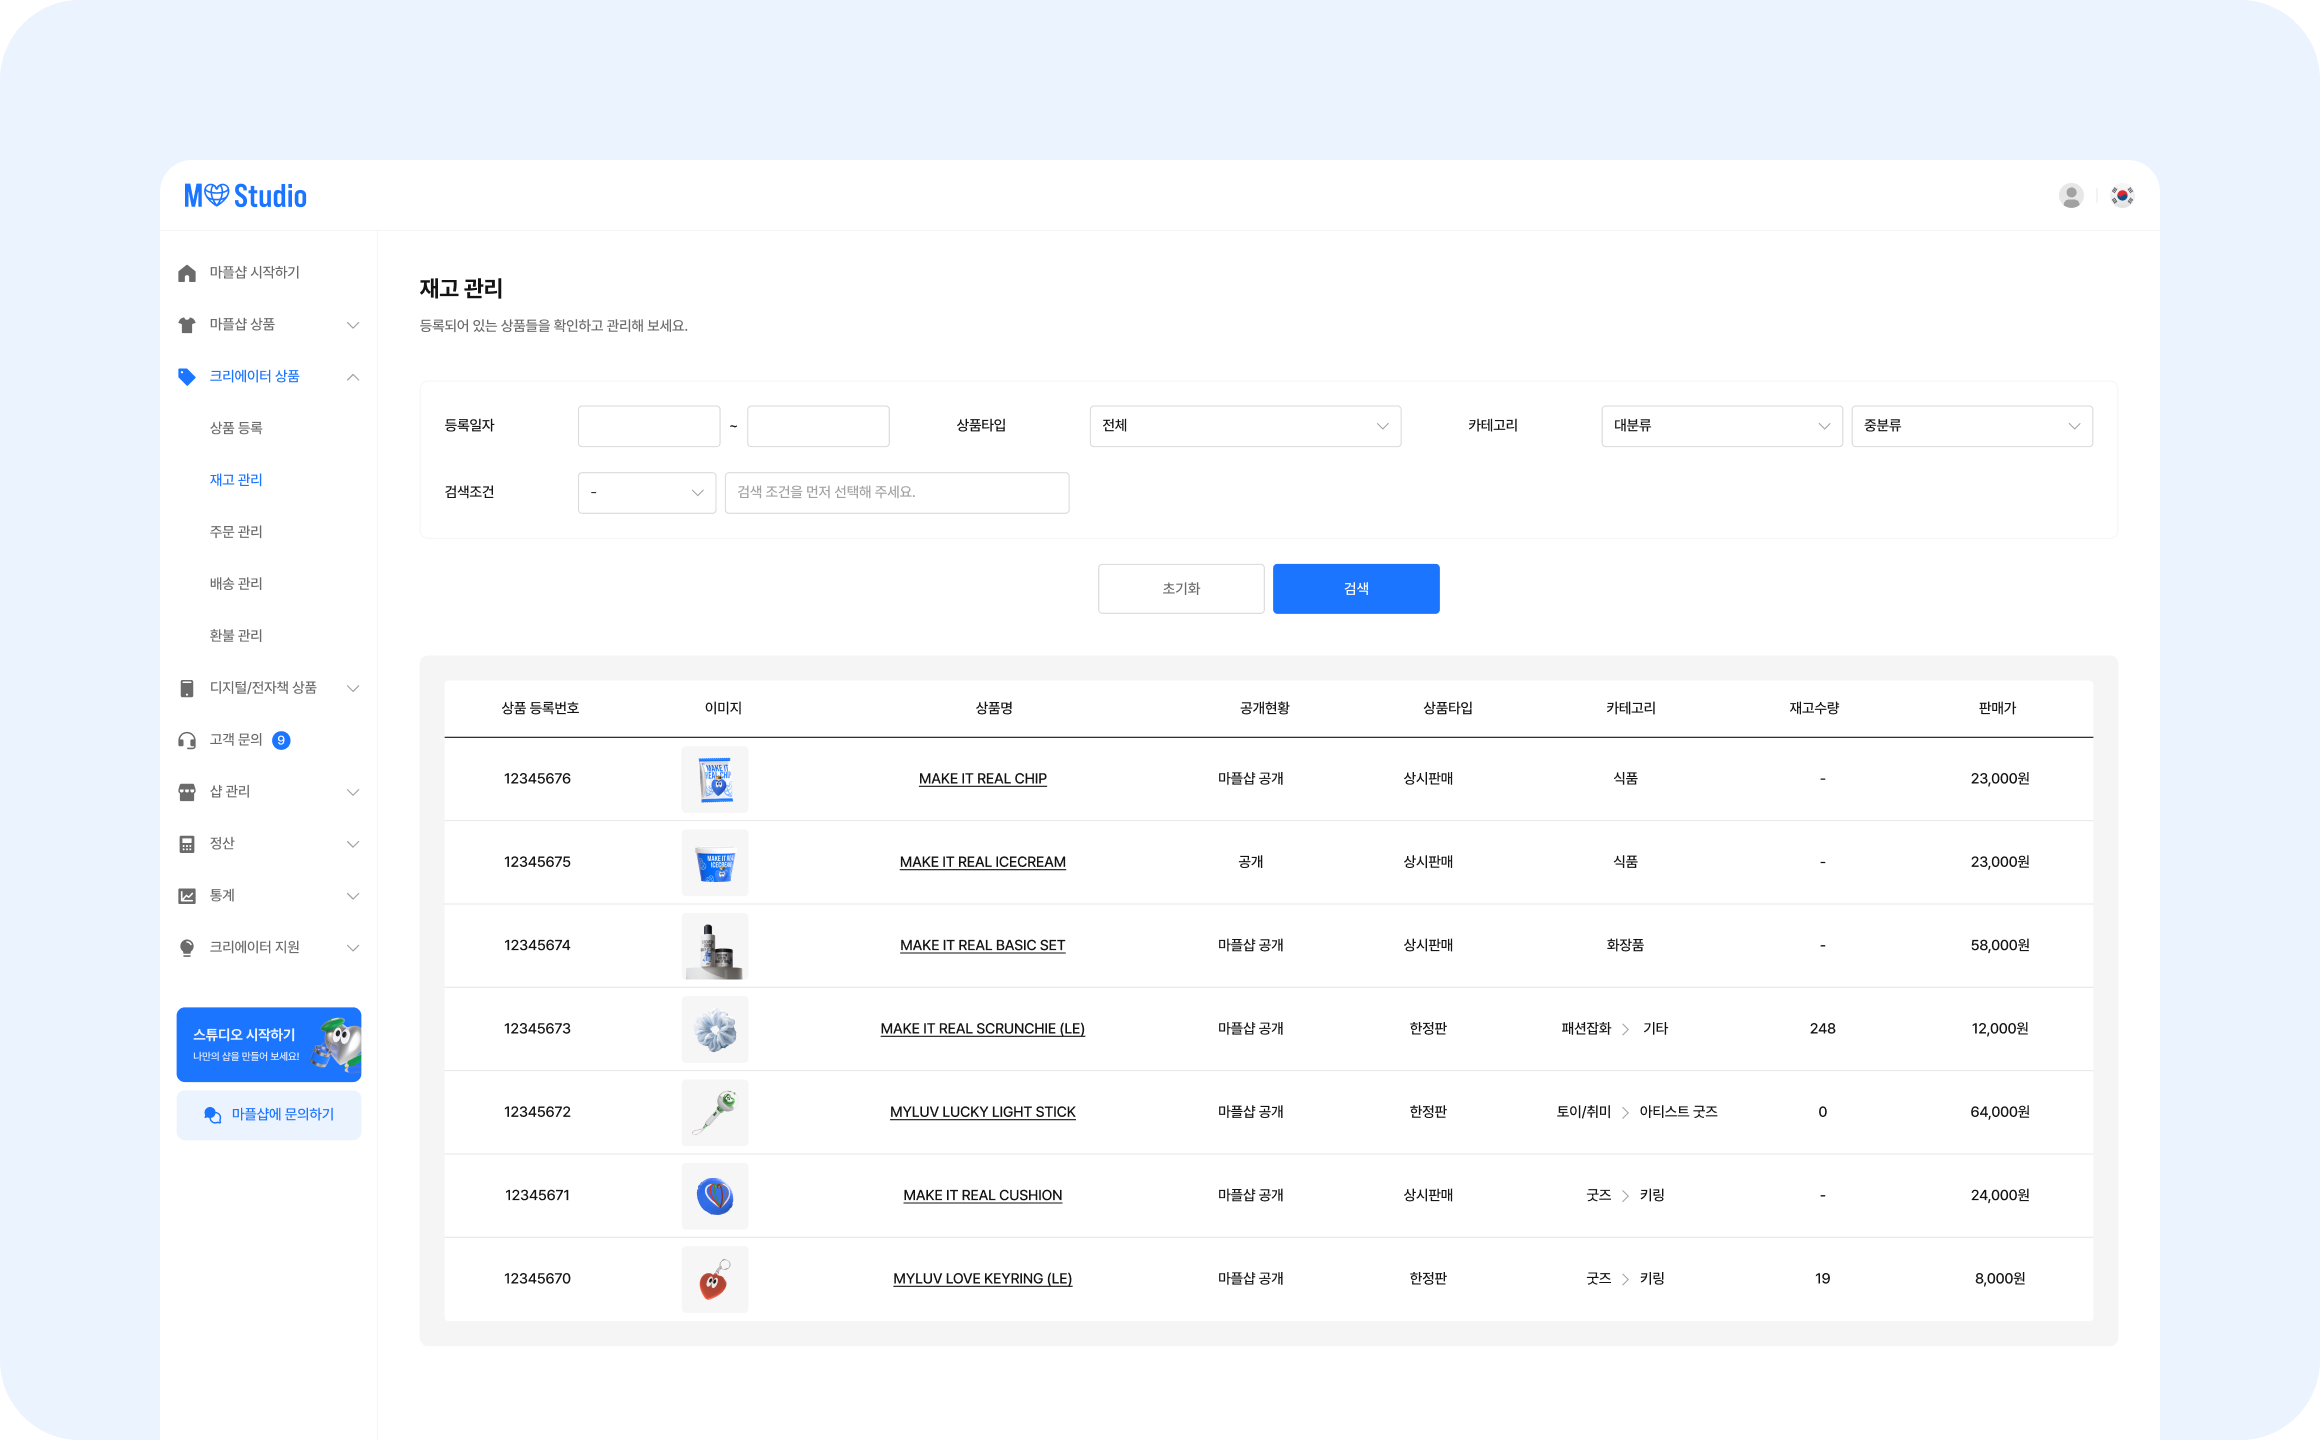Click the lightbulb icon for 크리에이터 지원
The width and height of the screenshot is (2320, 1440).
[187, 948]
